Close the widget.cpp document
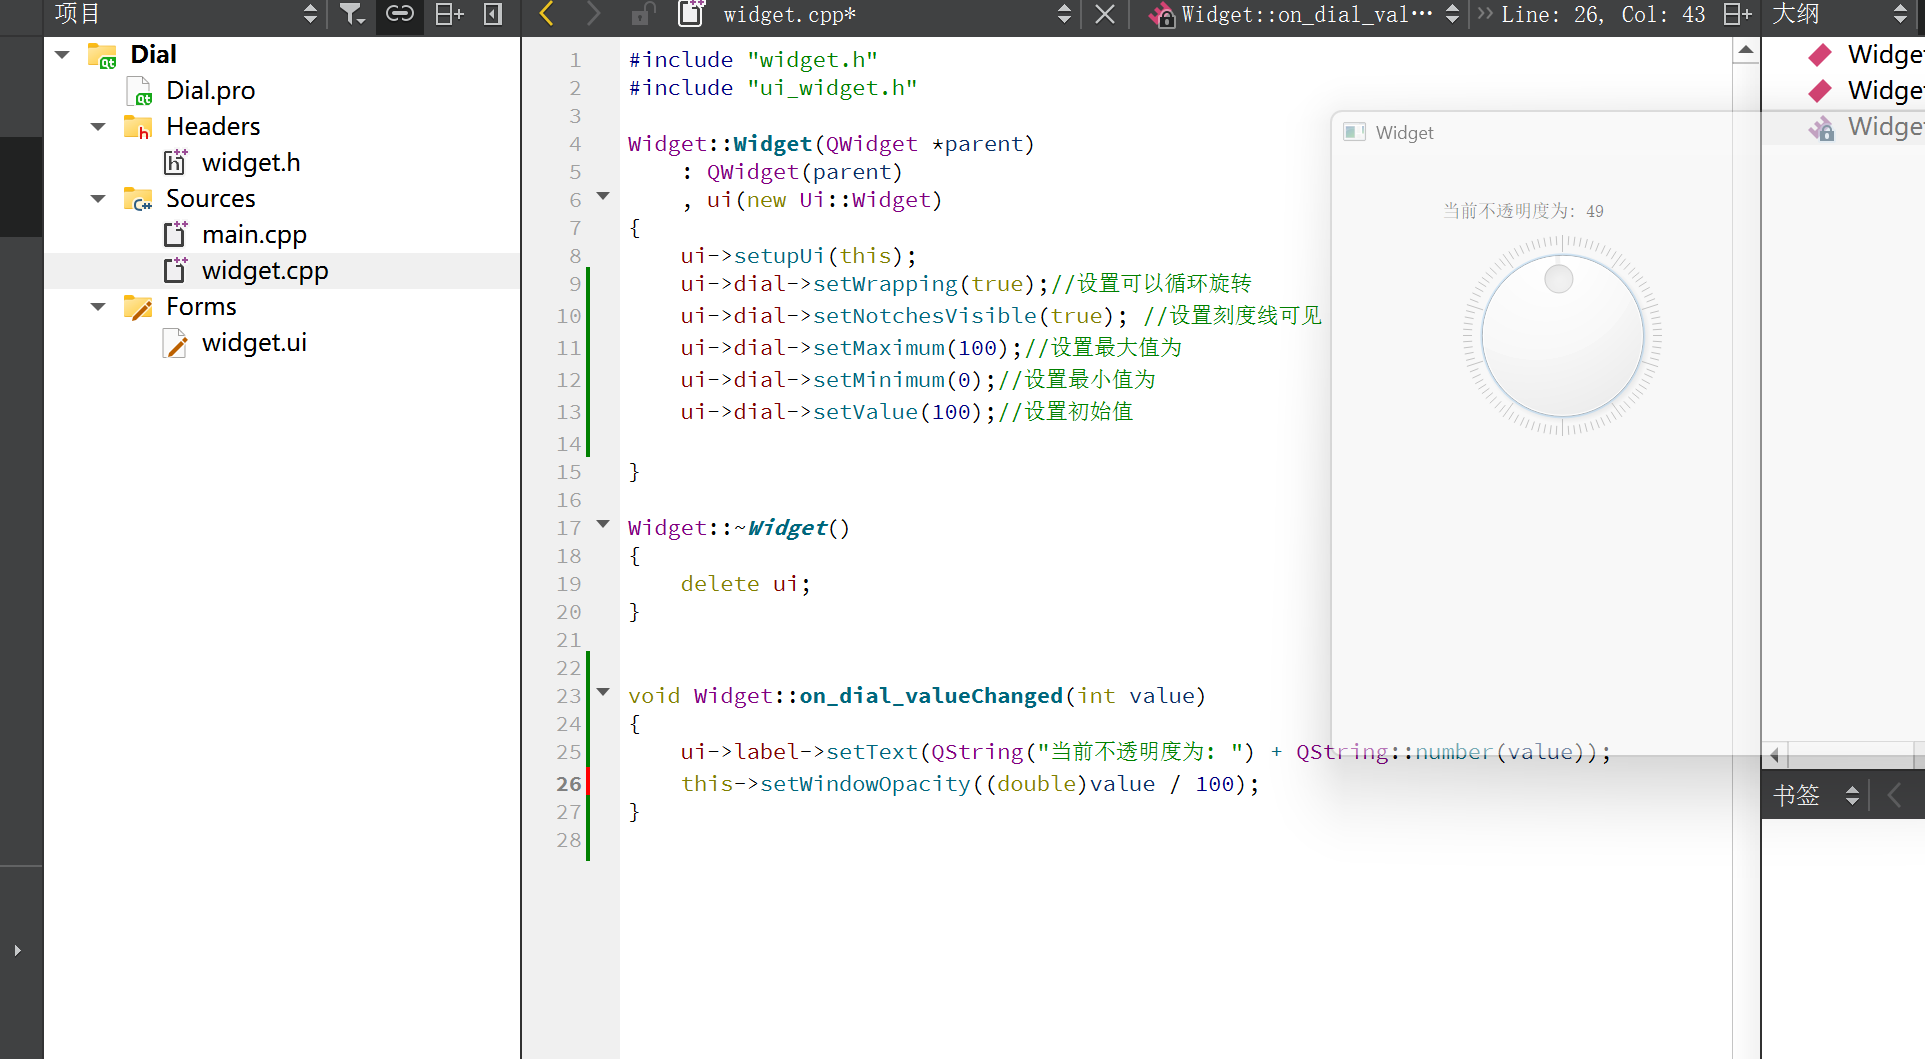1925x1059 pixels. [1105, 14]
